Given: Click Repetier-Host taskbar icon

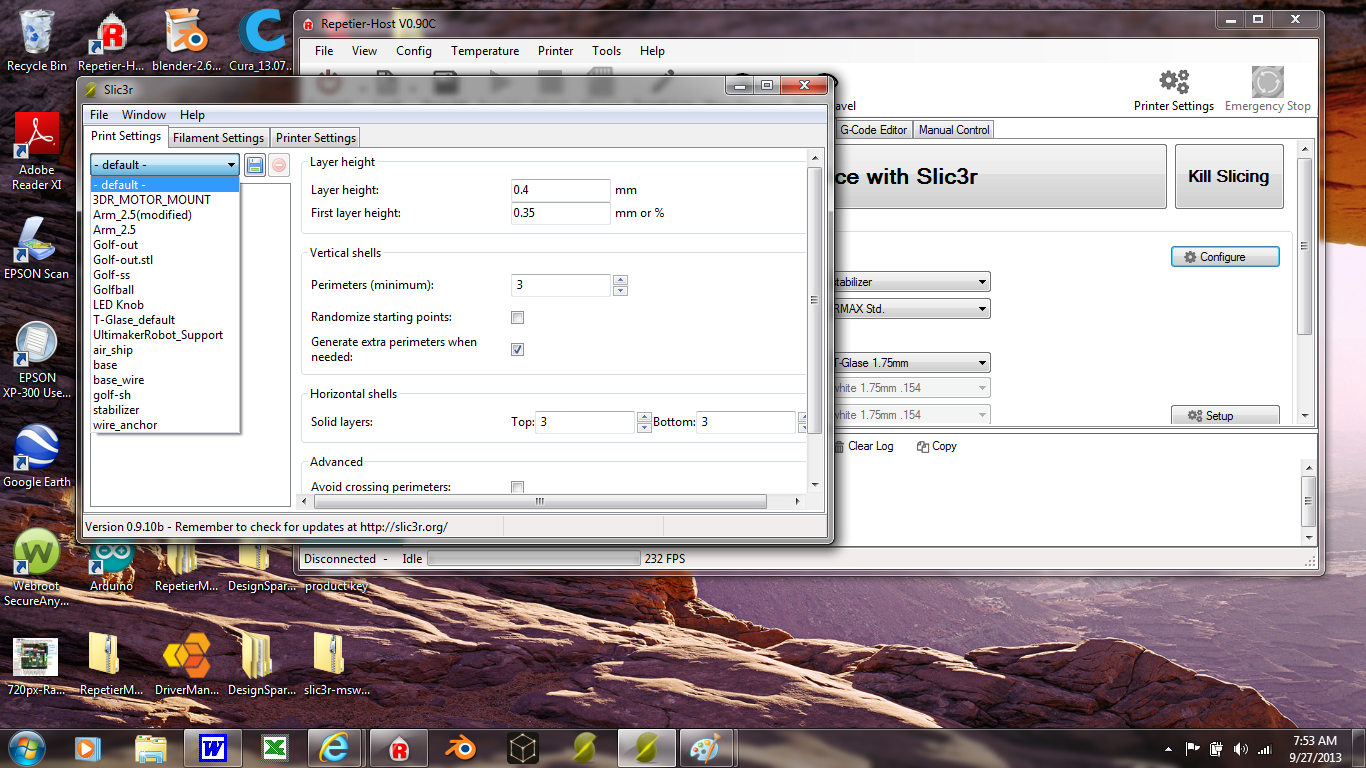Looking at the screenshot, I should (x=399, y=748).
